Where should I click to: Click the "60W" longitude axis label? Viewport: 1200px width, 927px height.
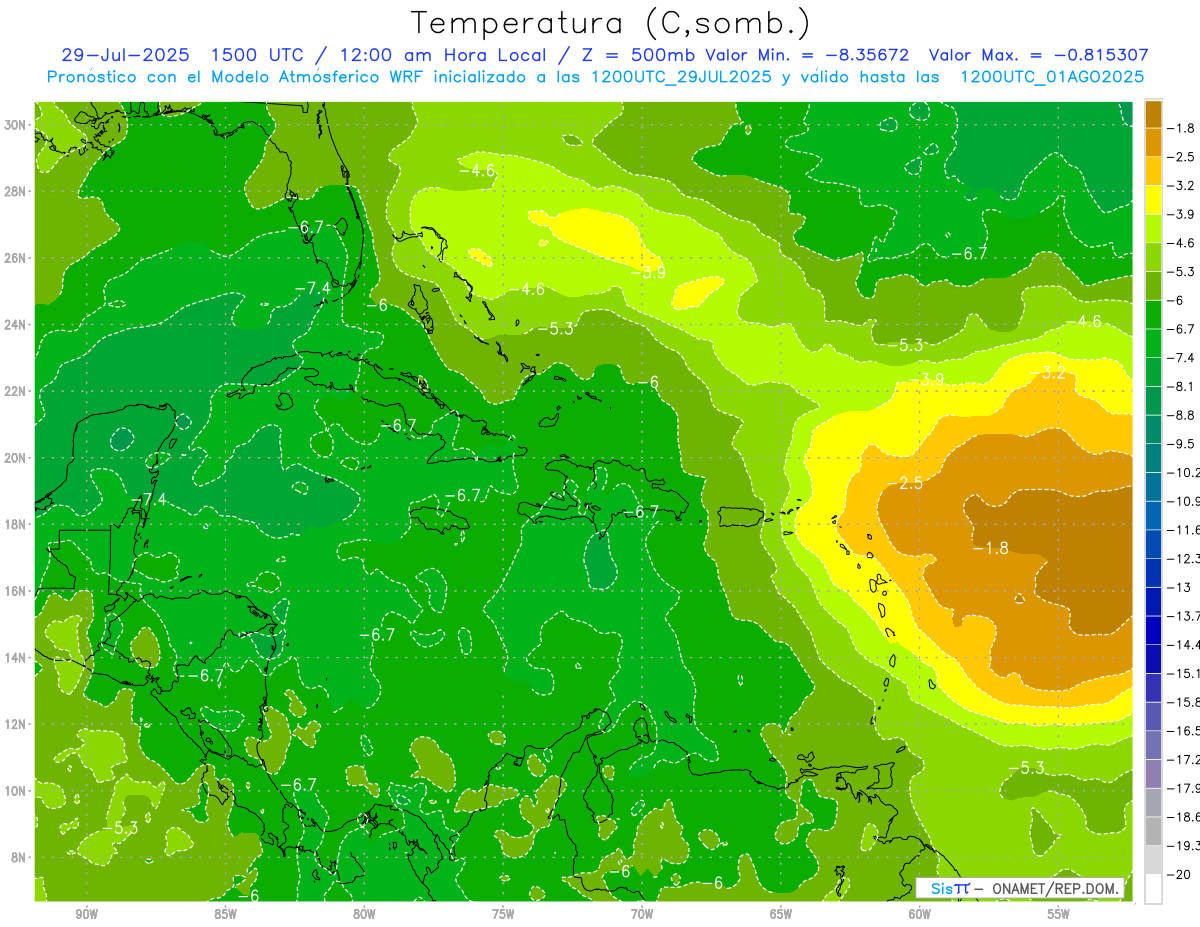920,915
